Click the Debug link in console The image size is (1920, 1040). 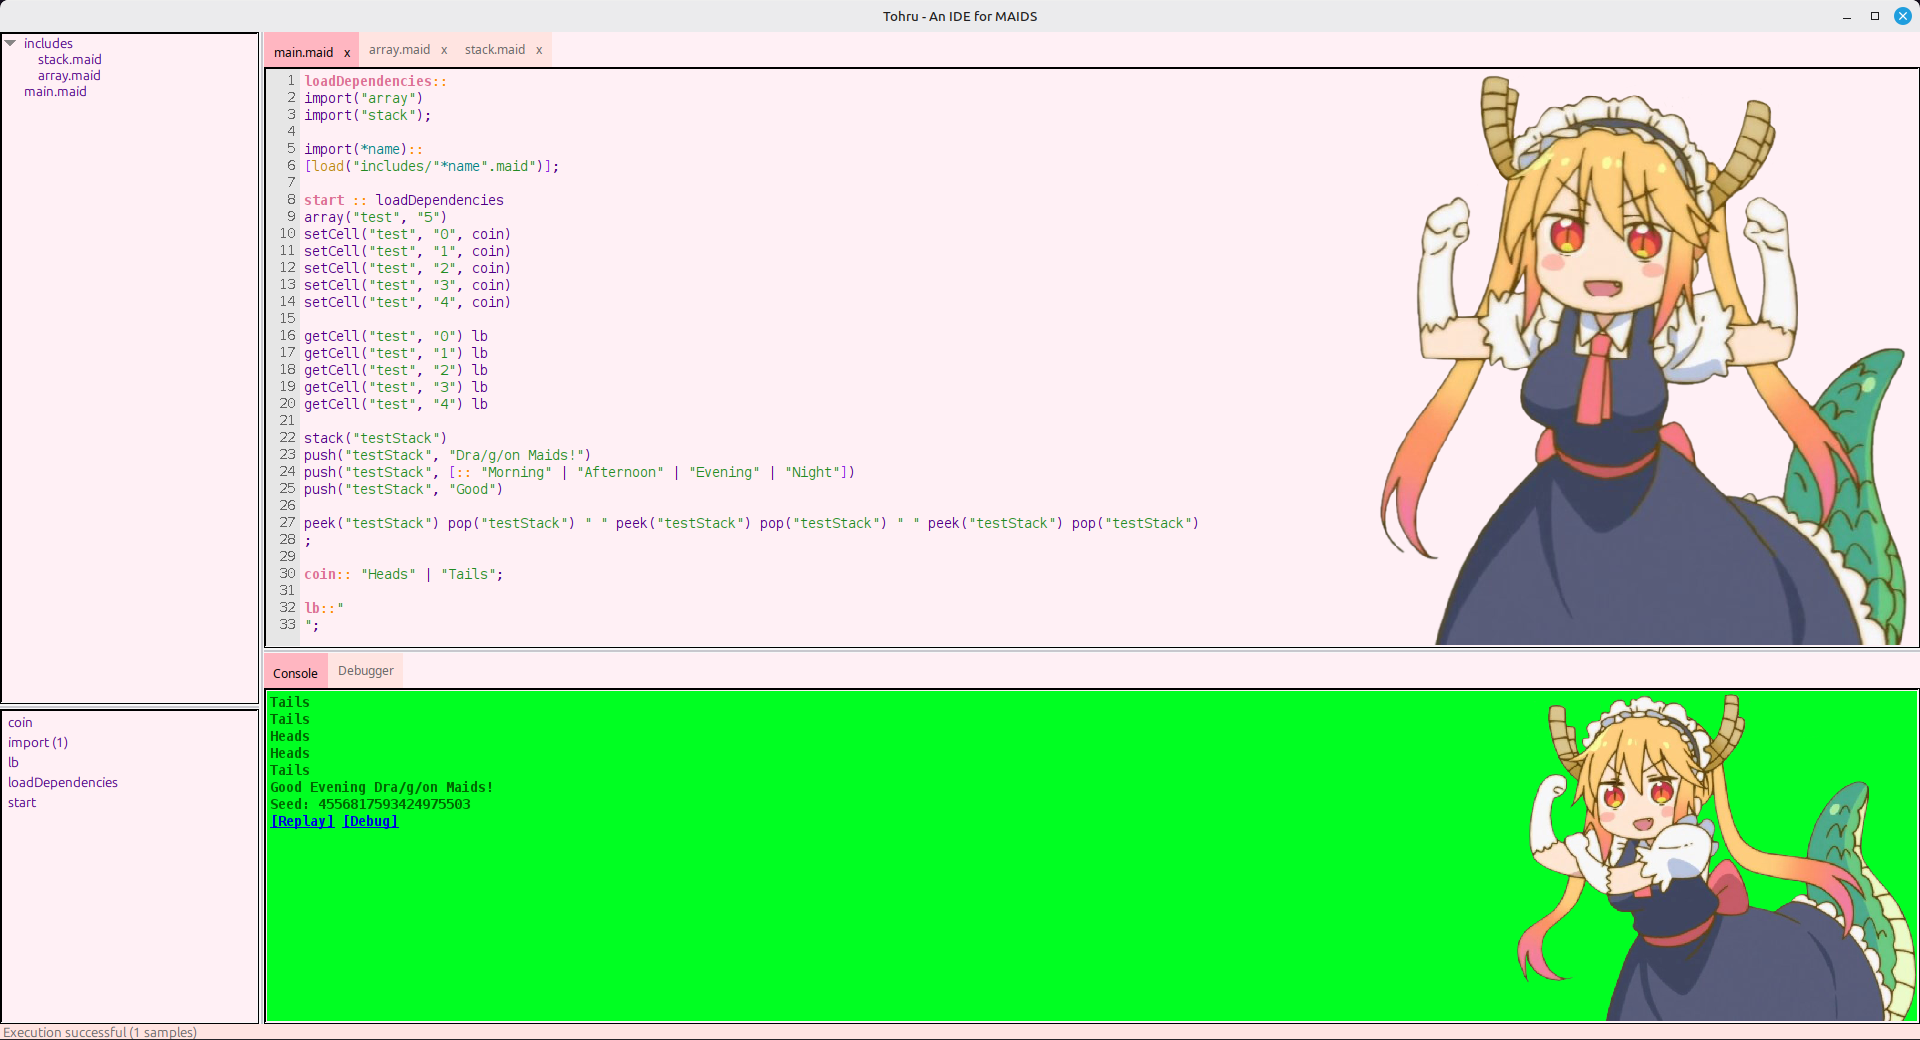point(370,821)
